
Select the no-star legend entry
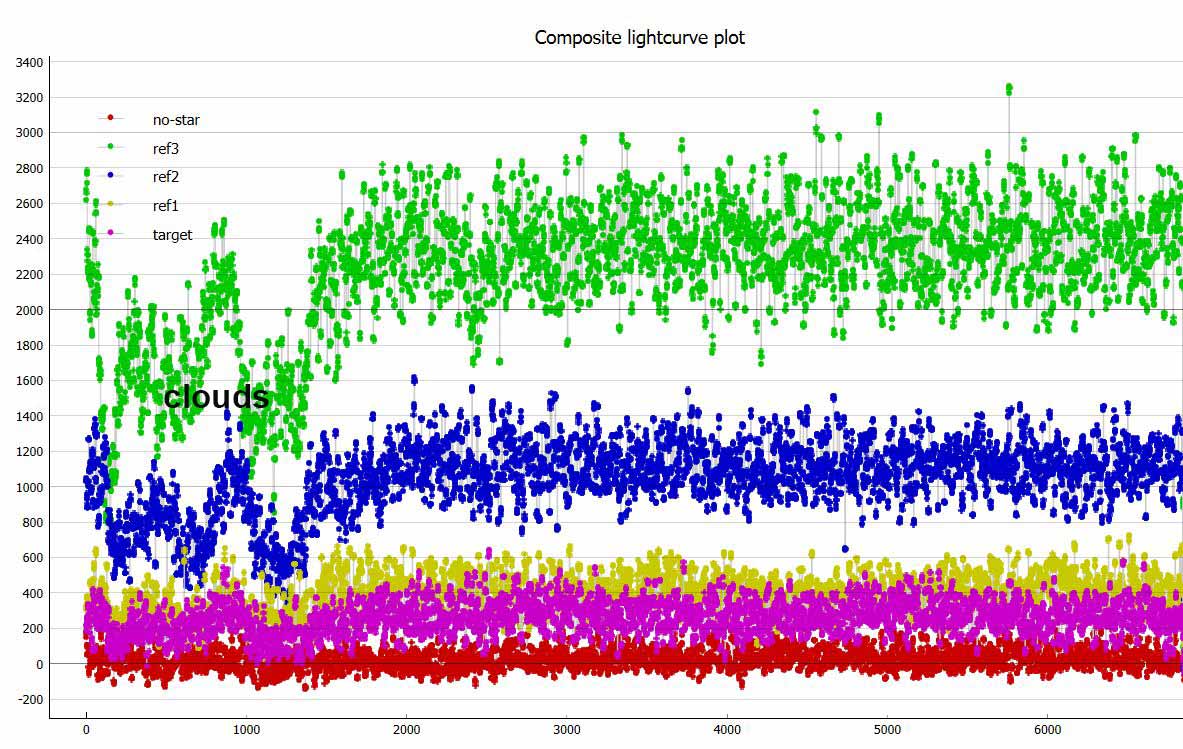pos(149,119)
